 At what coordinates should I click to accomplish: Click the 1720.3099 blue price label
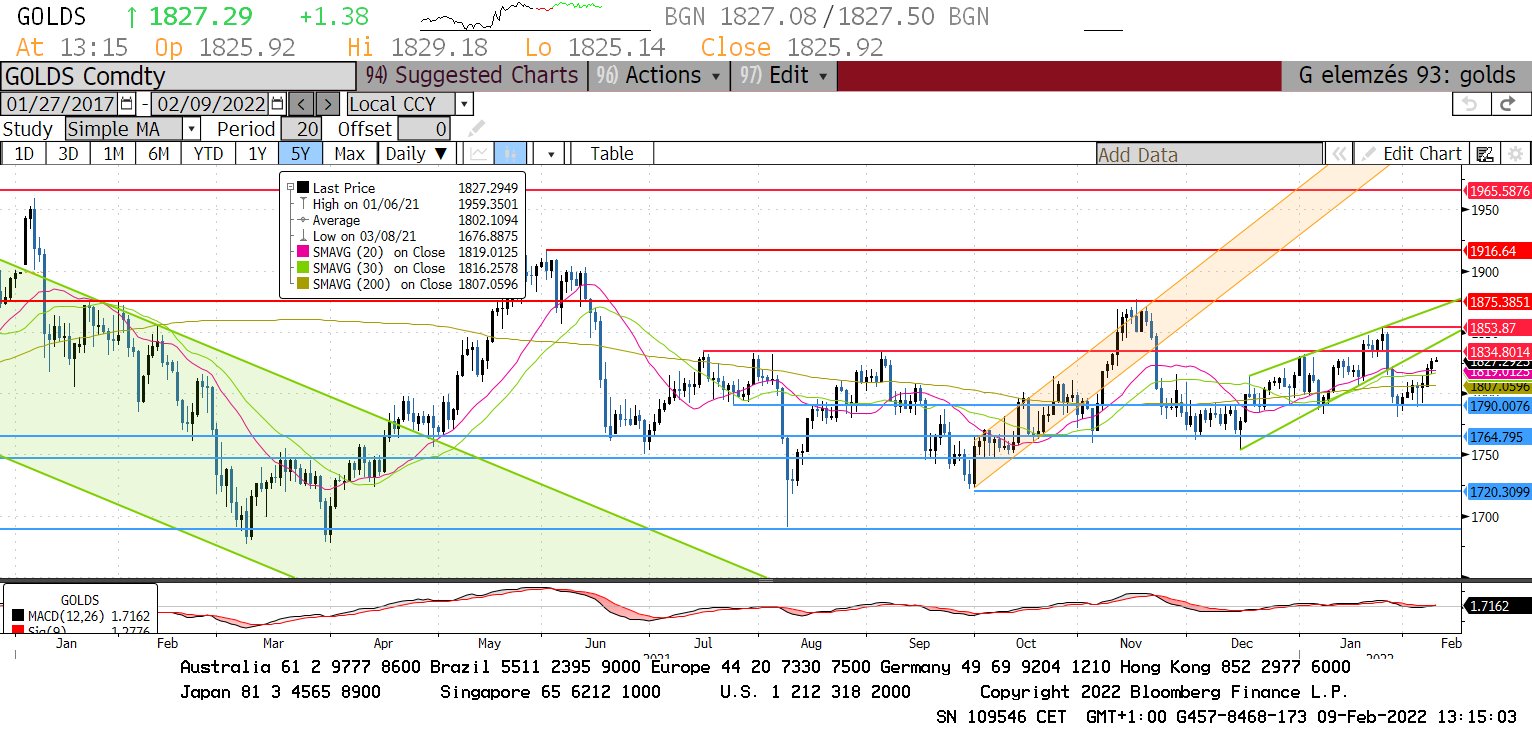point(1497,491)
